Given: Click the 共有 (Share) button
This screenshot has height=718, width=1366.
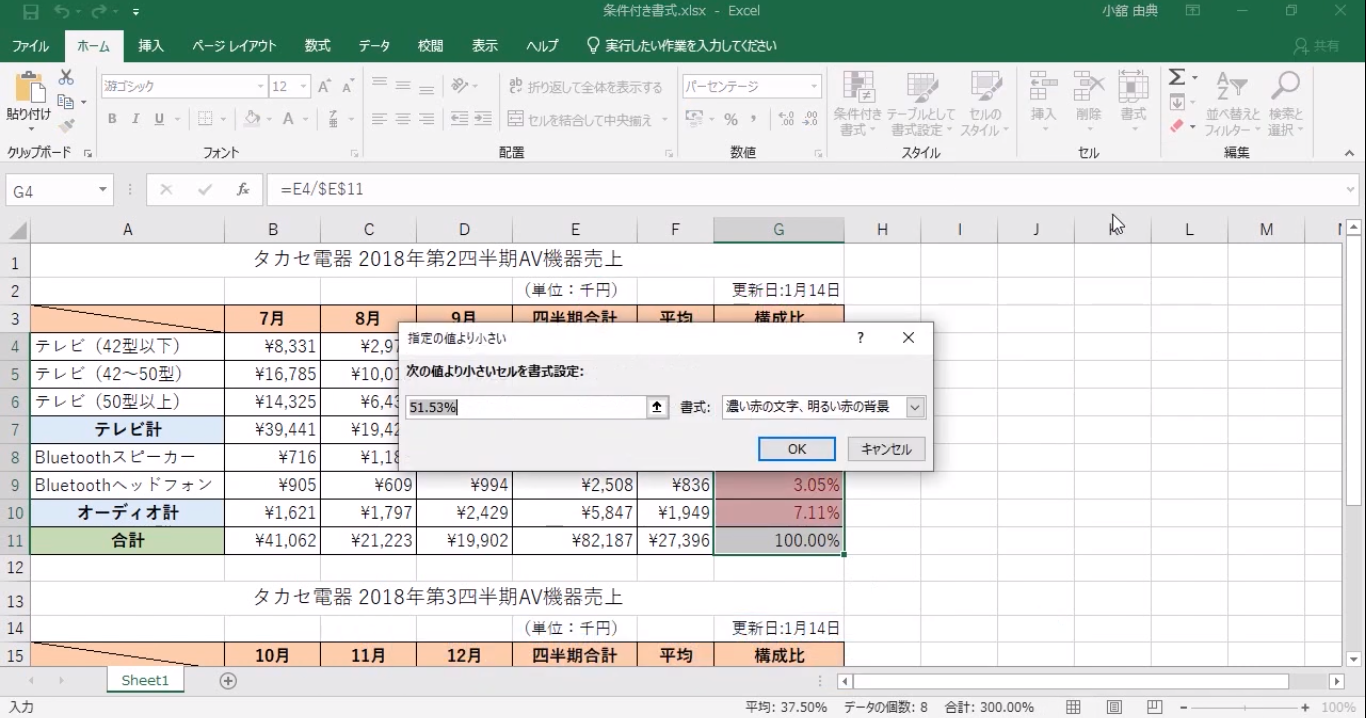Looking at the screenshot, I should click(1316, 46).
